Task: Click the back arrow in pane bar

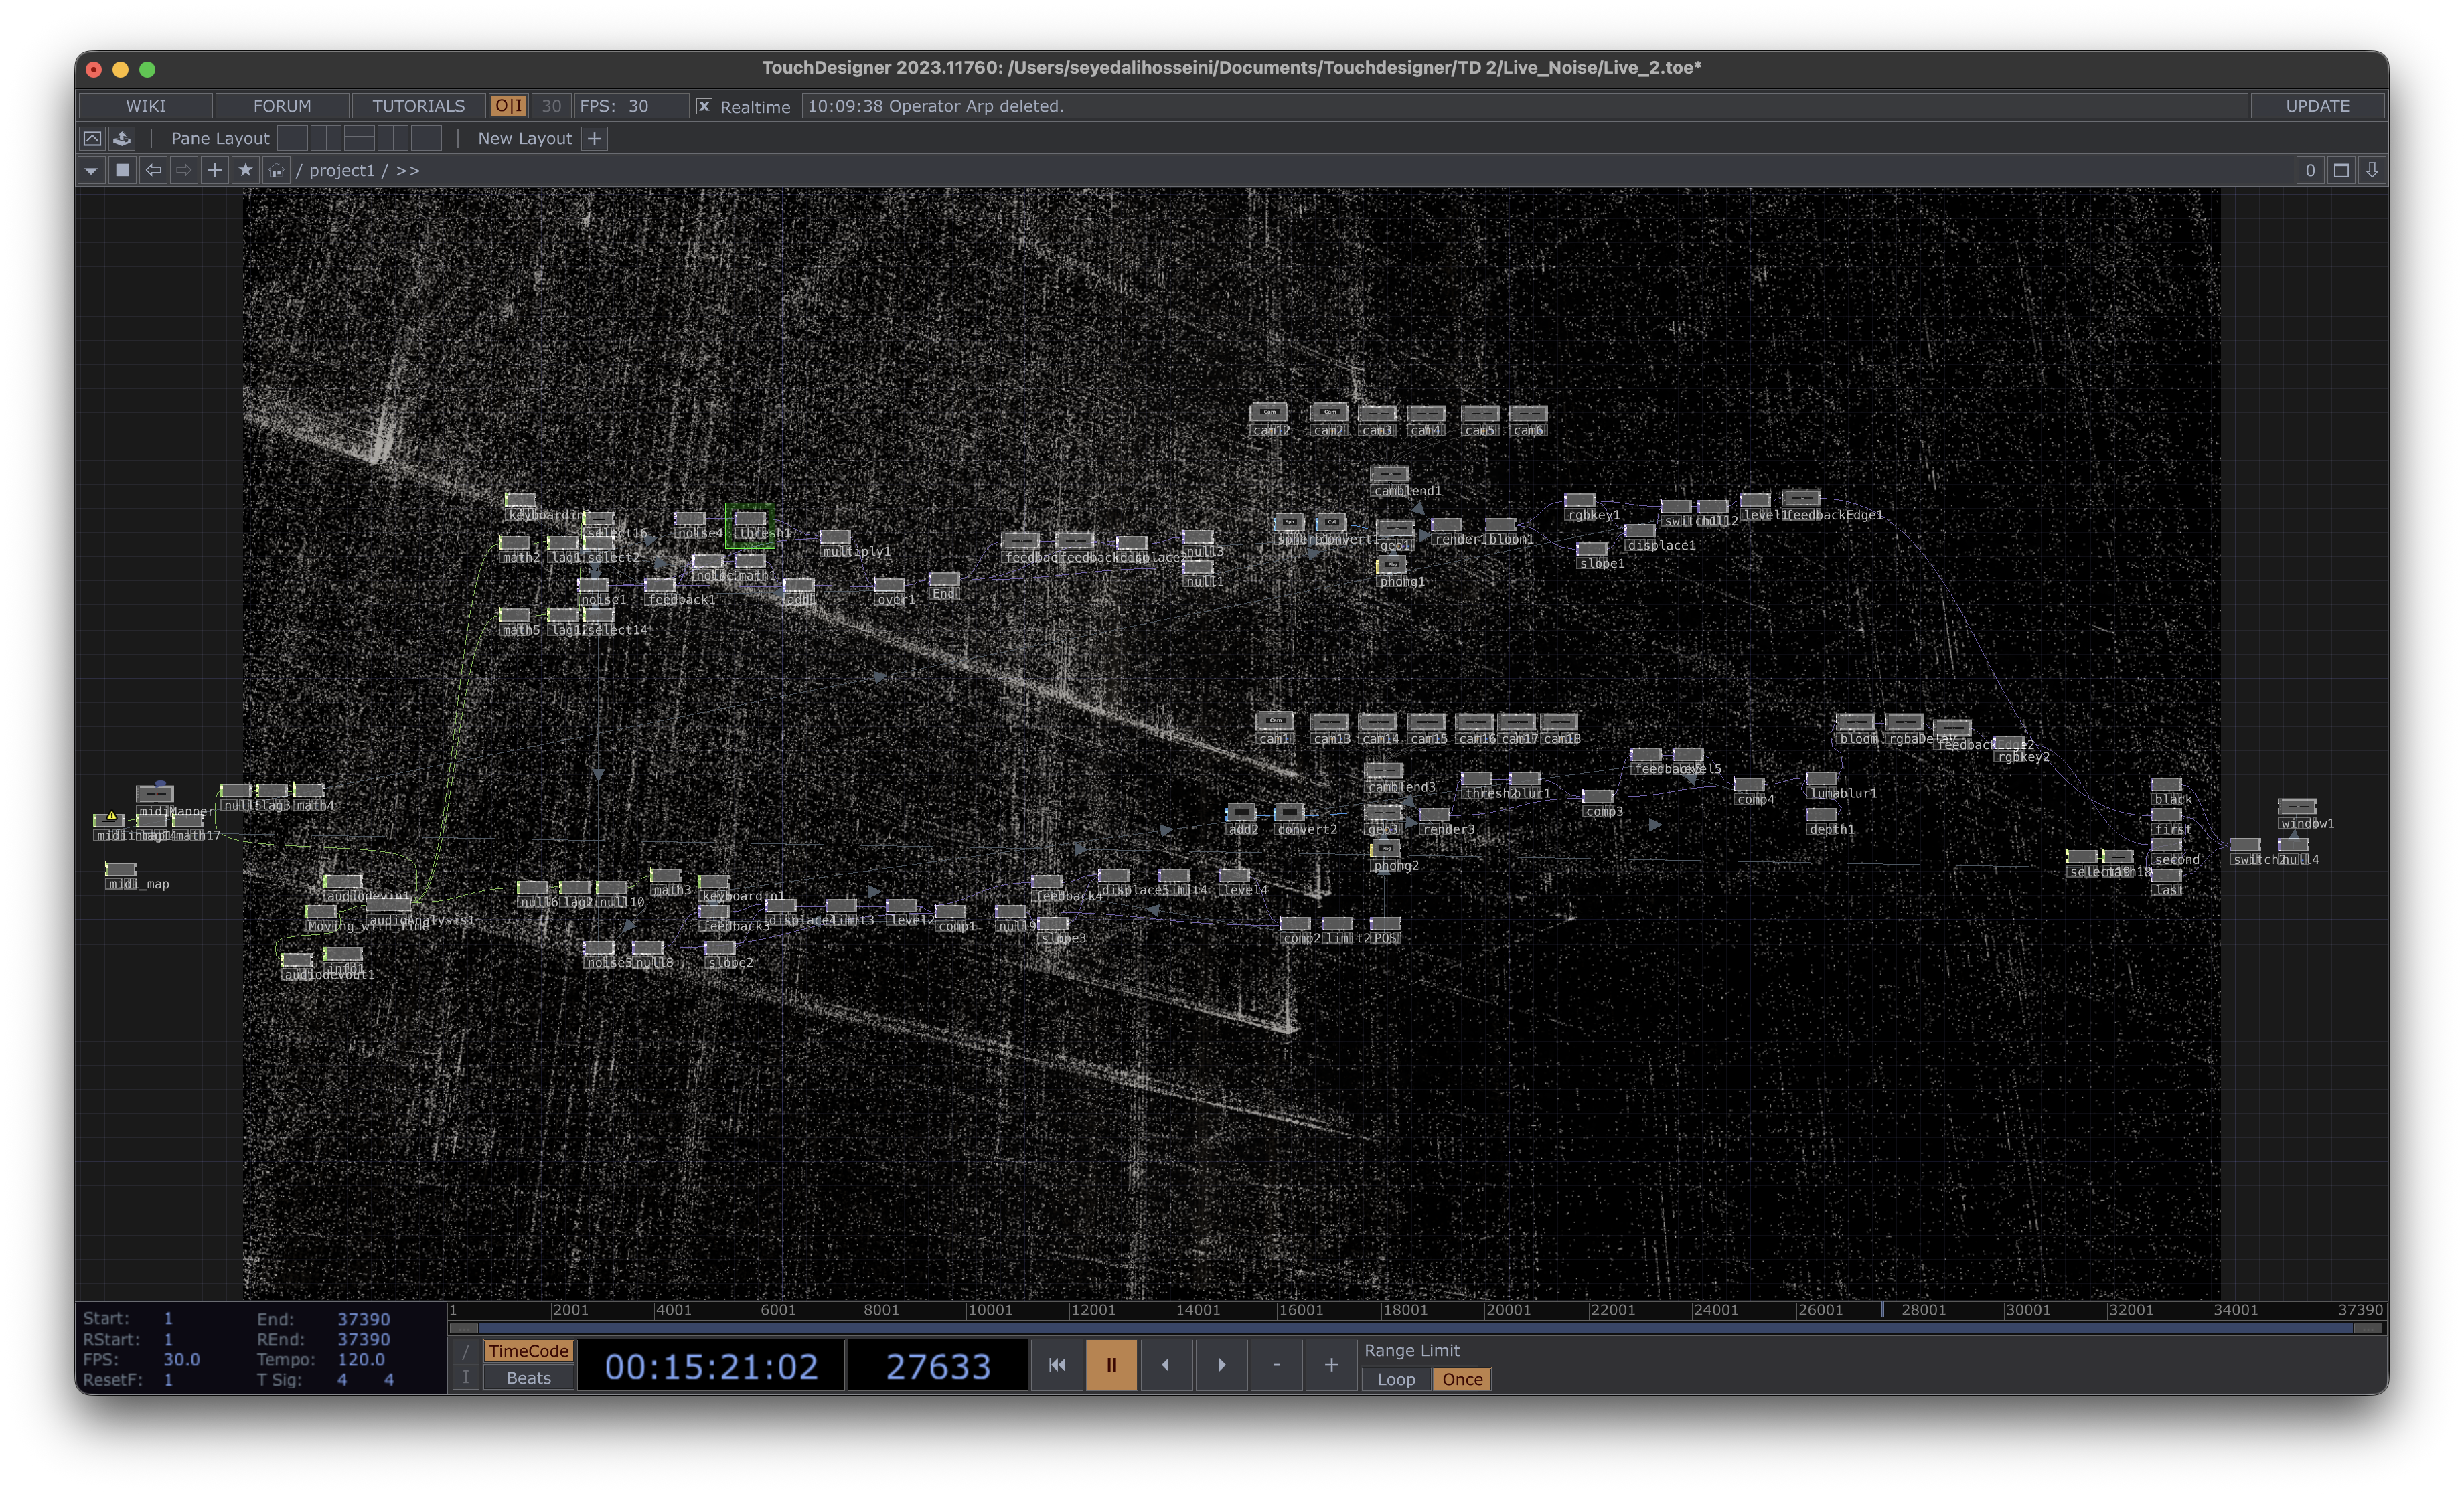Action: (x=153, y=170)
